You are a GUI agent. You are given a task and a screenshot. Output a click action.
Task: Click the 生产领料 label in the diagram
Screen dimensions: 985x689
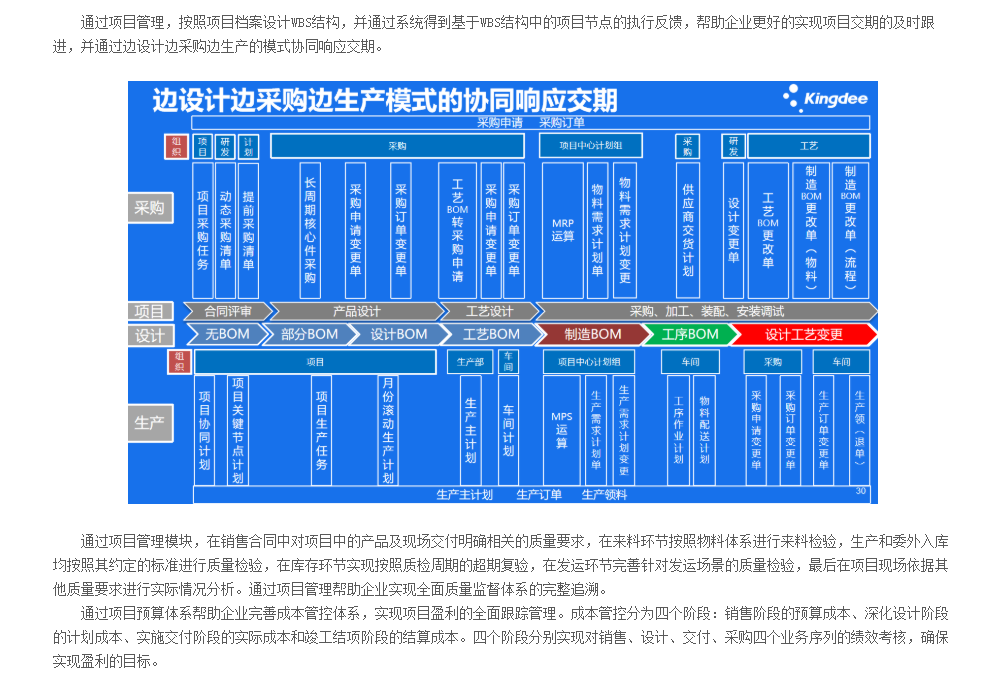pos(604,495)
